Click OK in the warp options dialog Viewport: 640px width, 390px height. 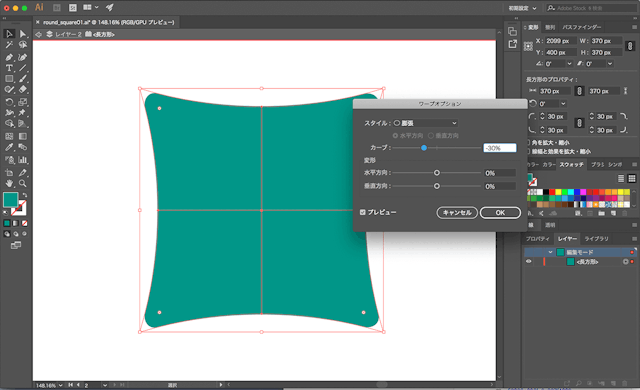[x=500, y=213]
